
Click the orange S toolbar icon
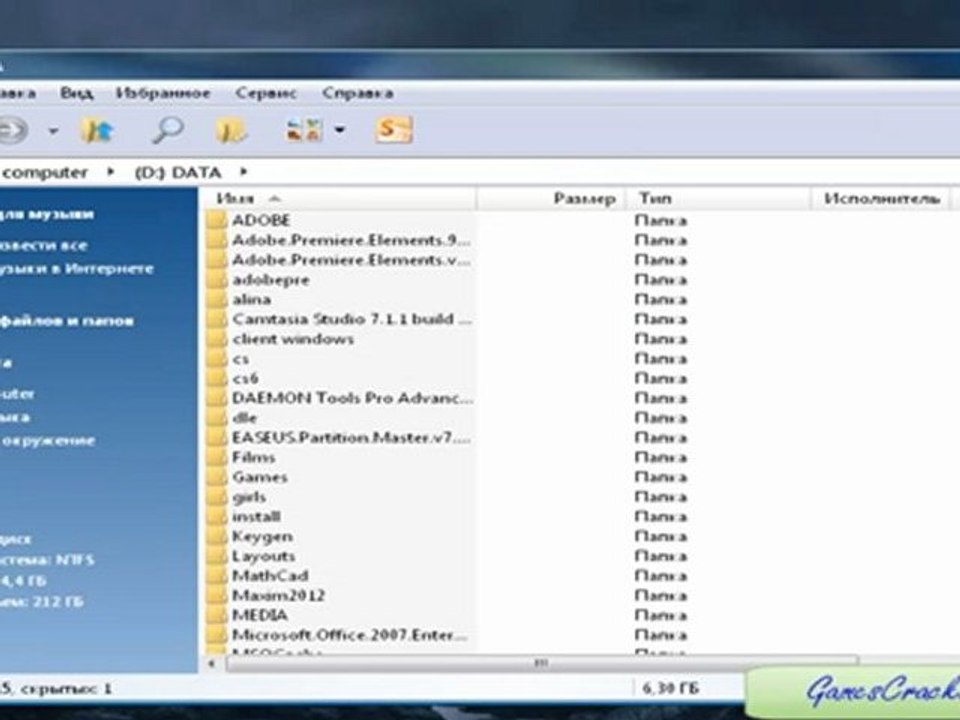click(394, 130)
